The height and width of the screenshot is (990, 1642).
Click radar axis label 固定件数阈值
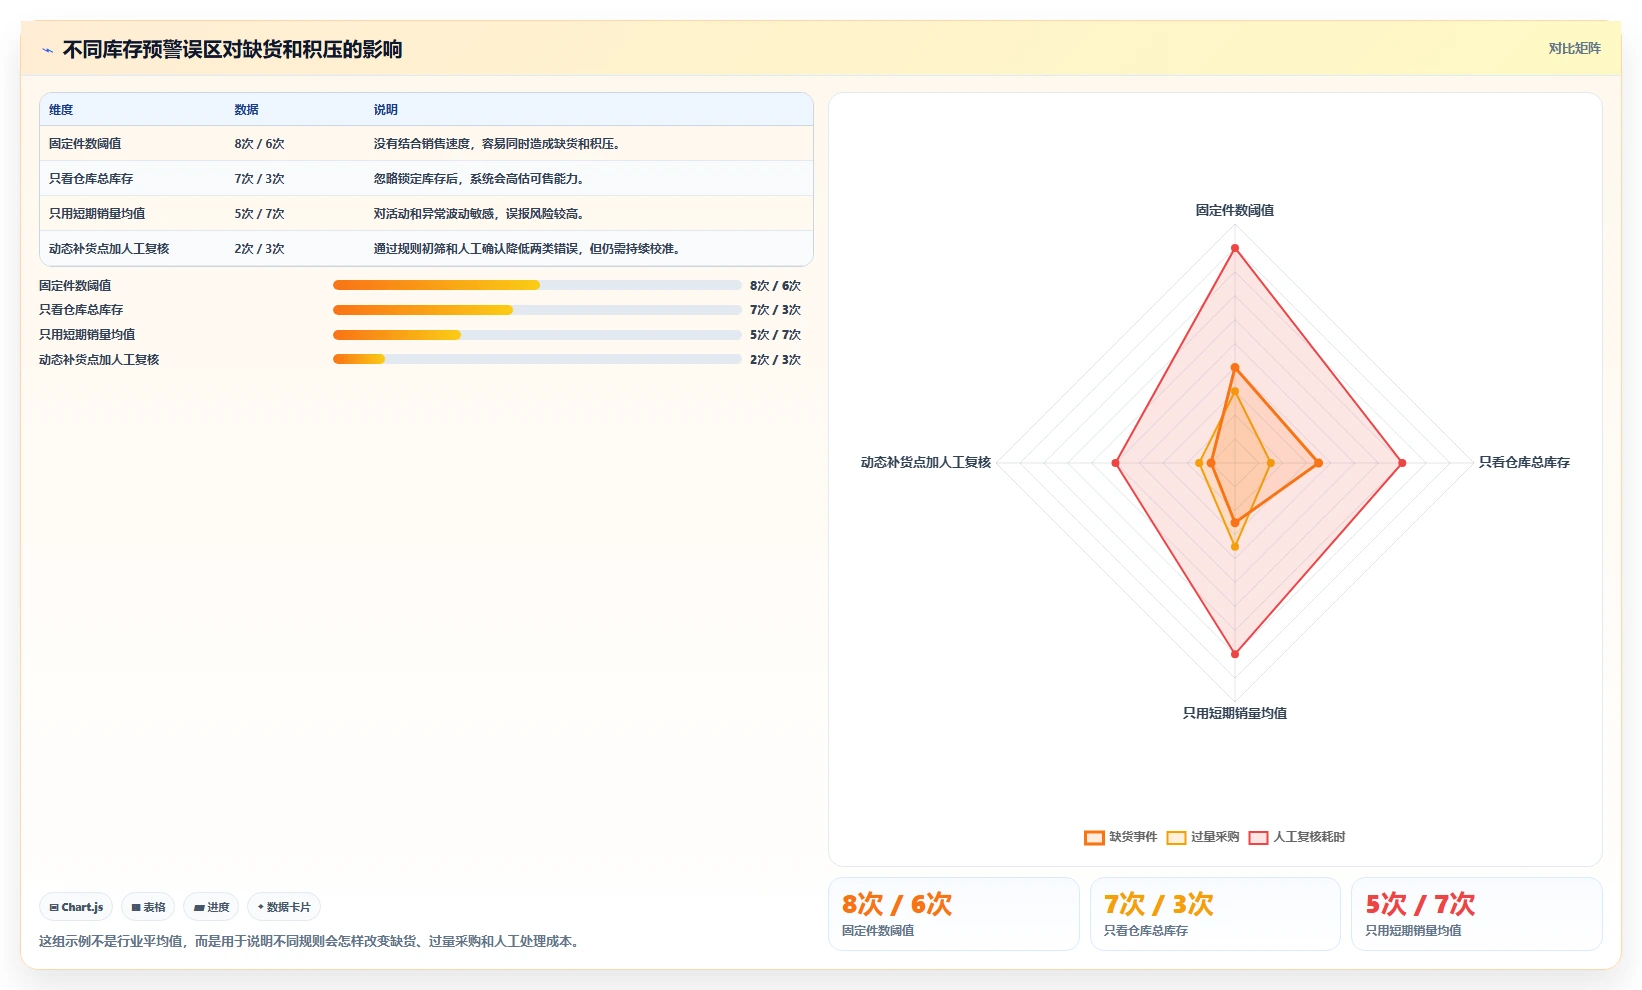(x=1235, y=211)
